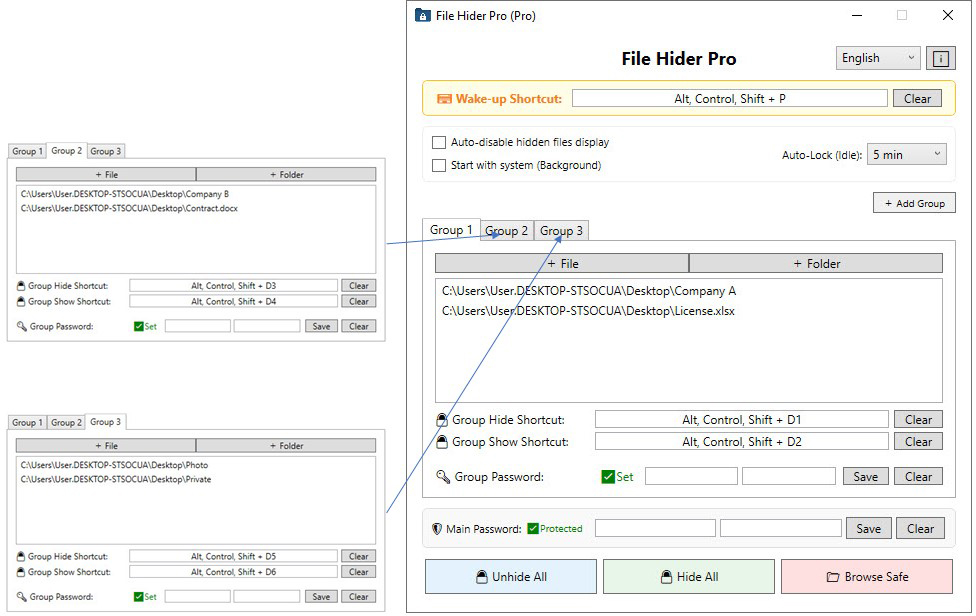
Task: Click the key icon in Group 2 preview panel
Action: (x=22, y=326)
